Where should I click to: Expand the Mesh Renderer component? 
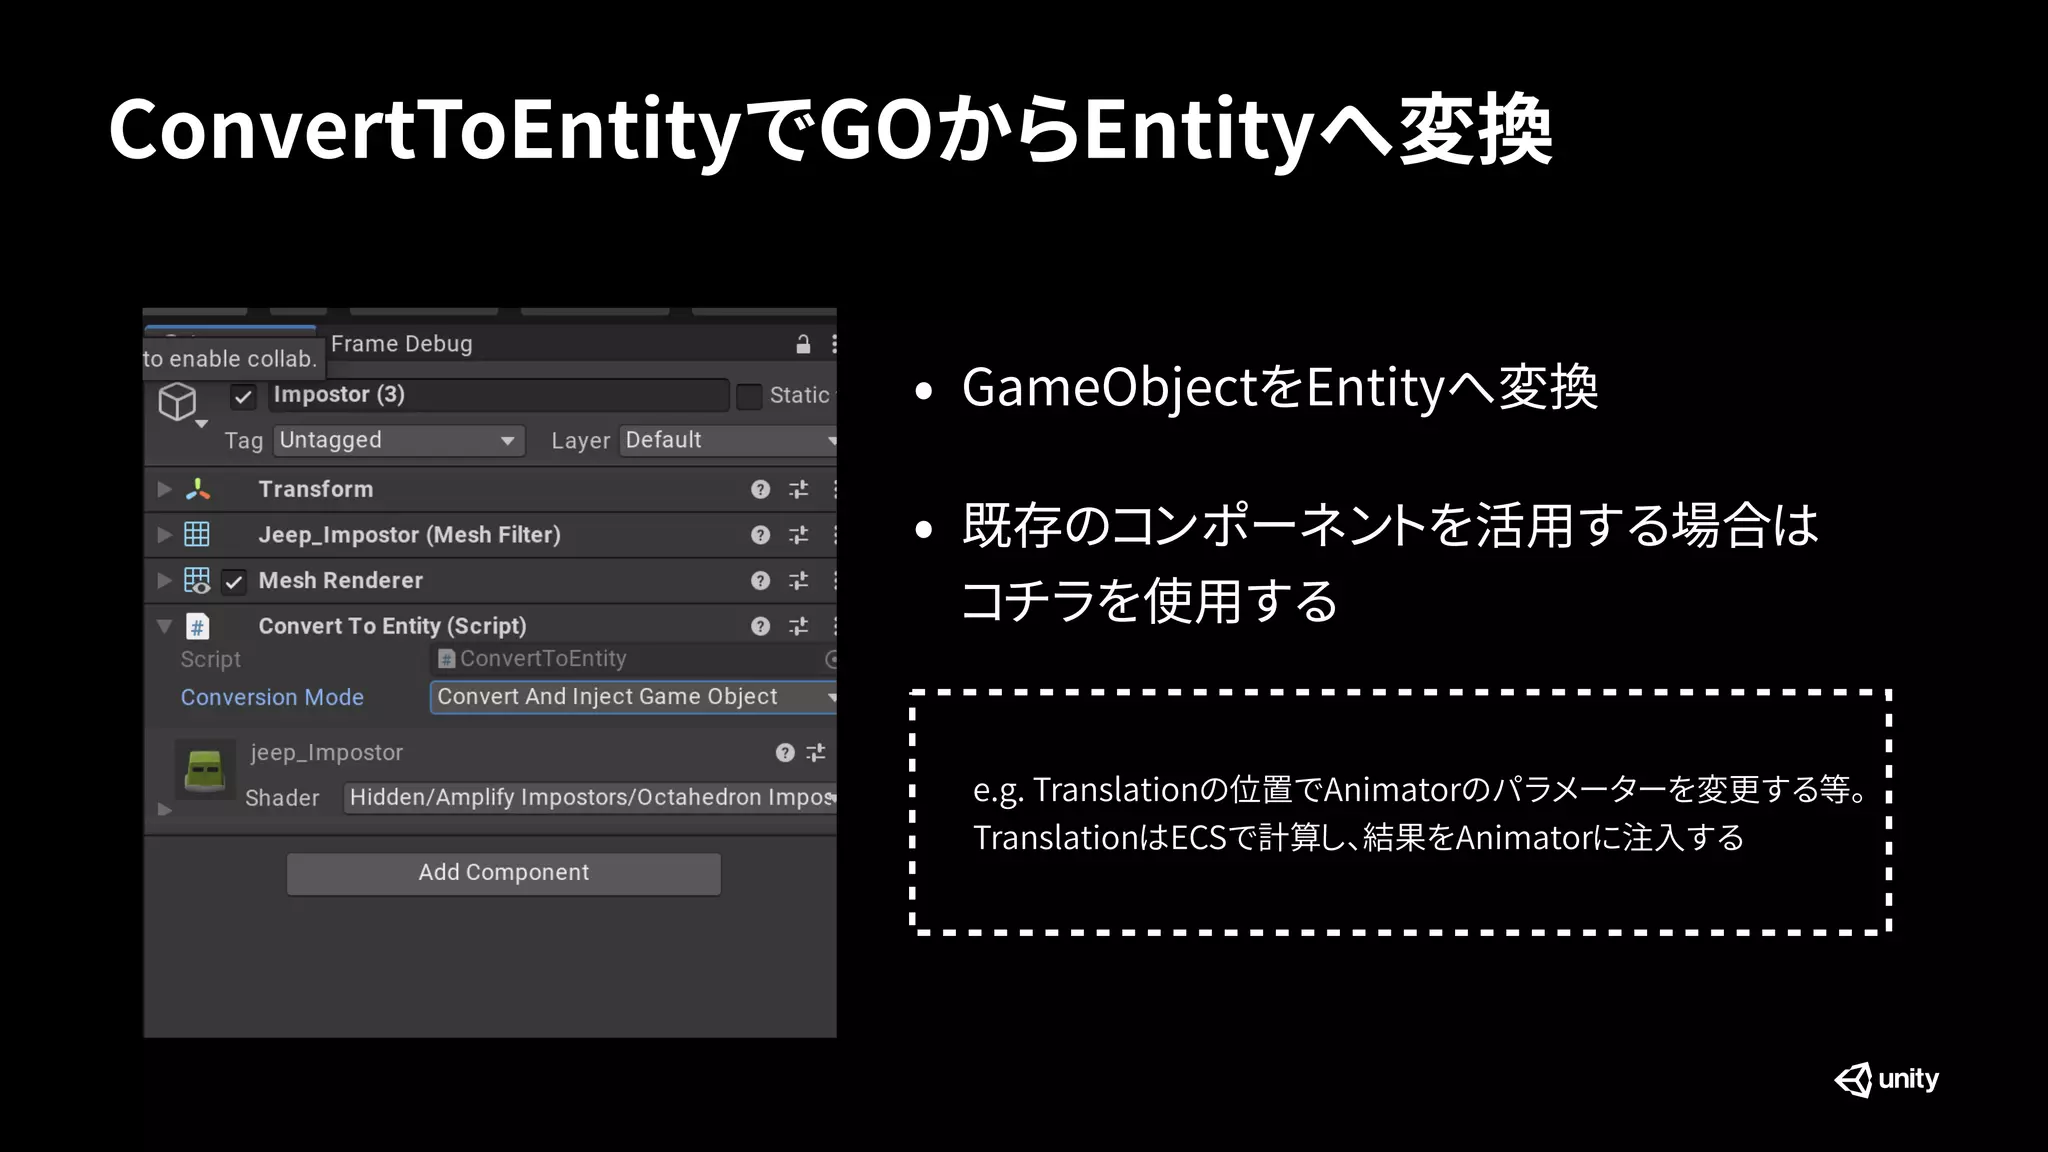click(x=165, y=580)
